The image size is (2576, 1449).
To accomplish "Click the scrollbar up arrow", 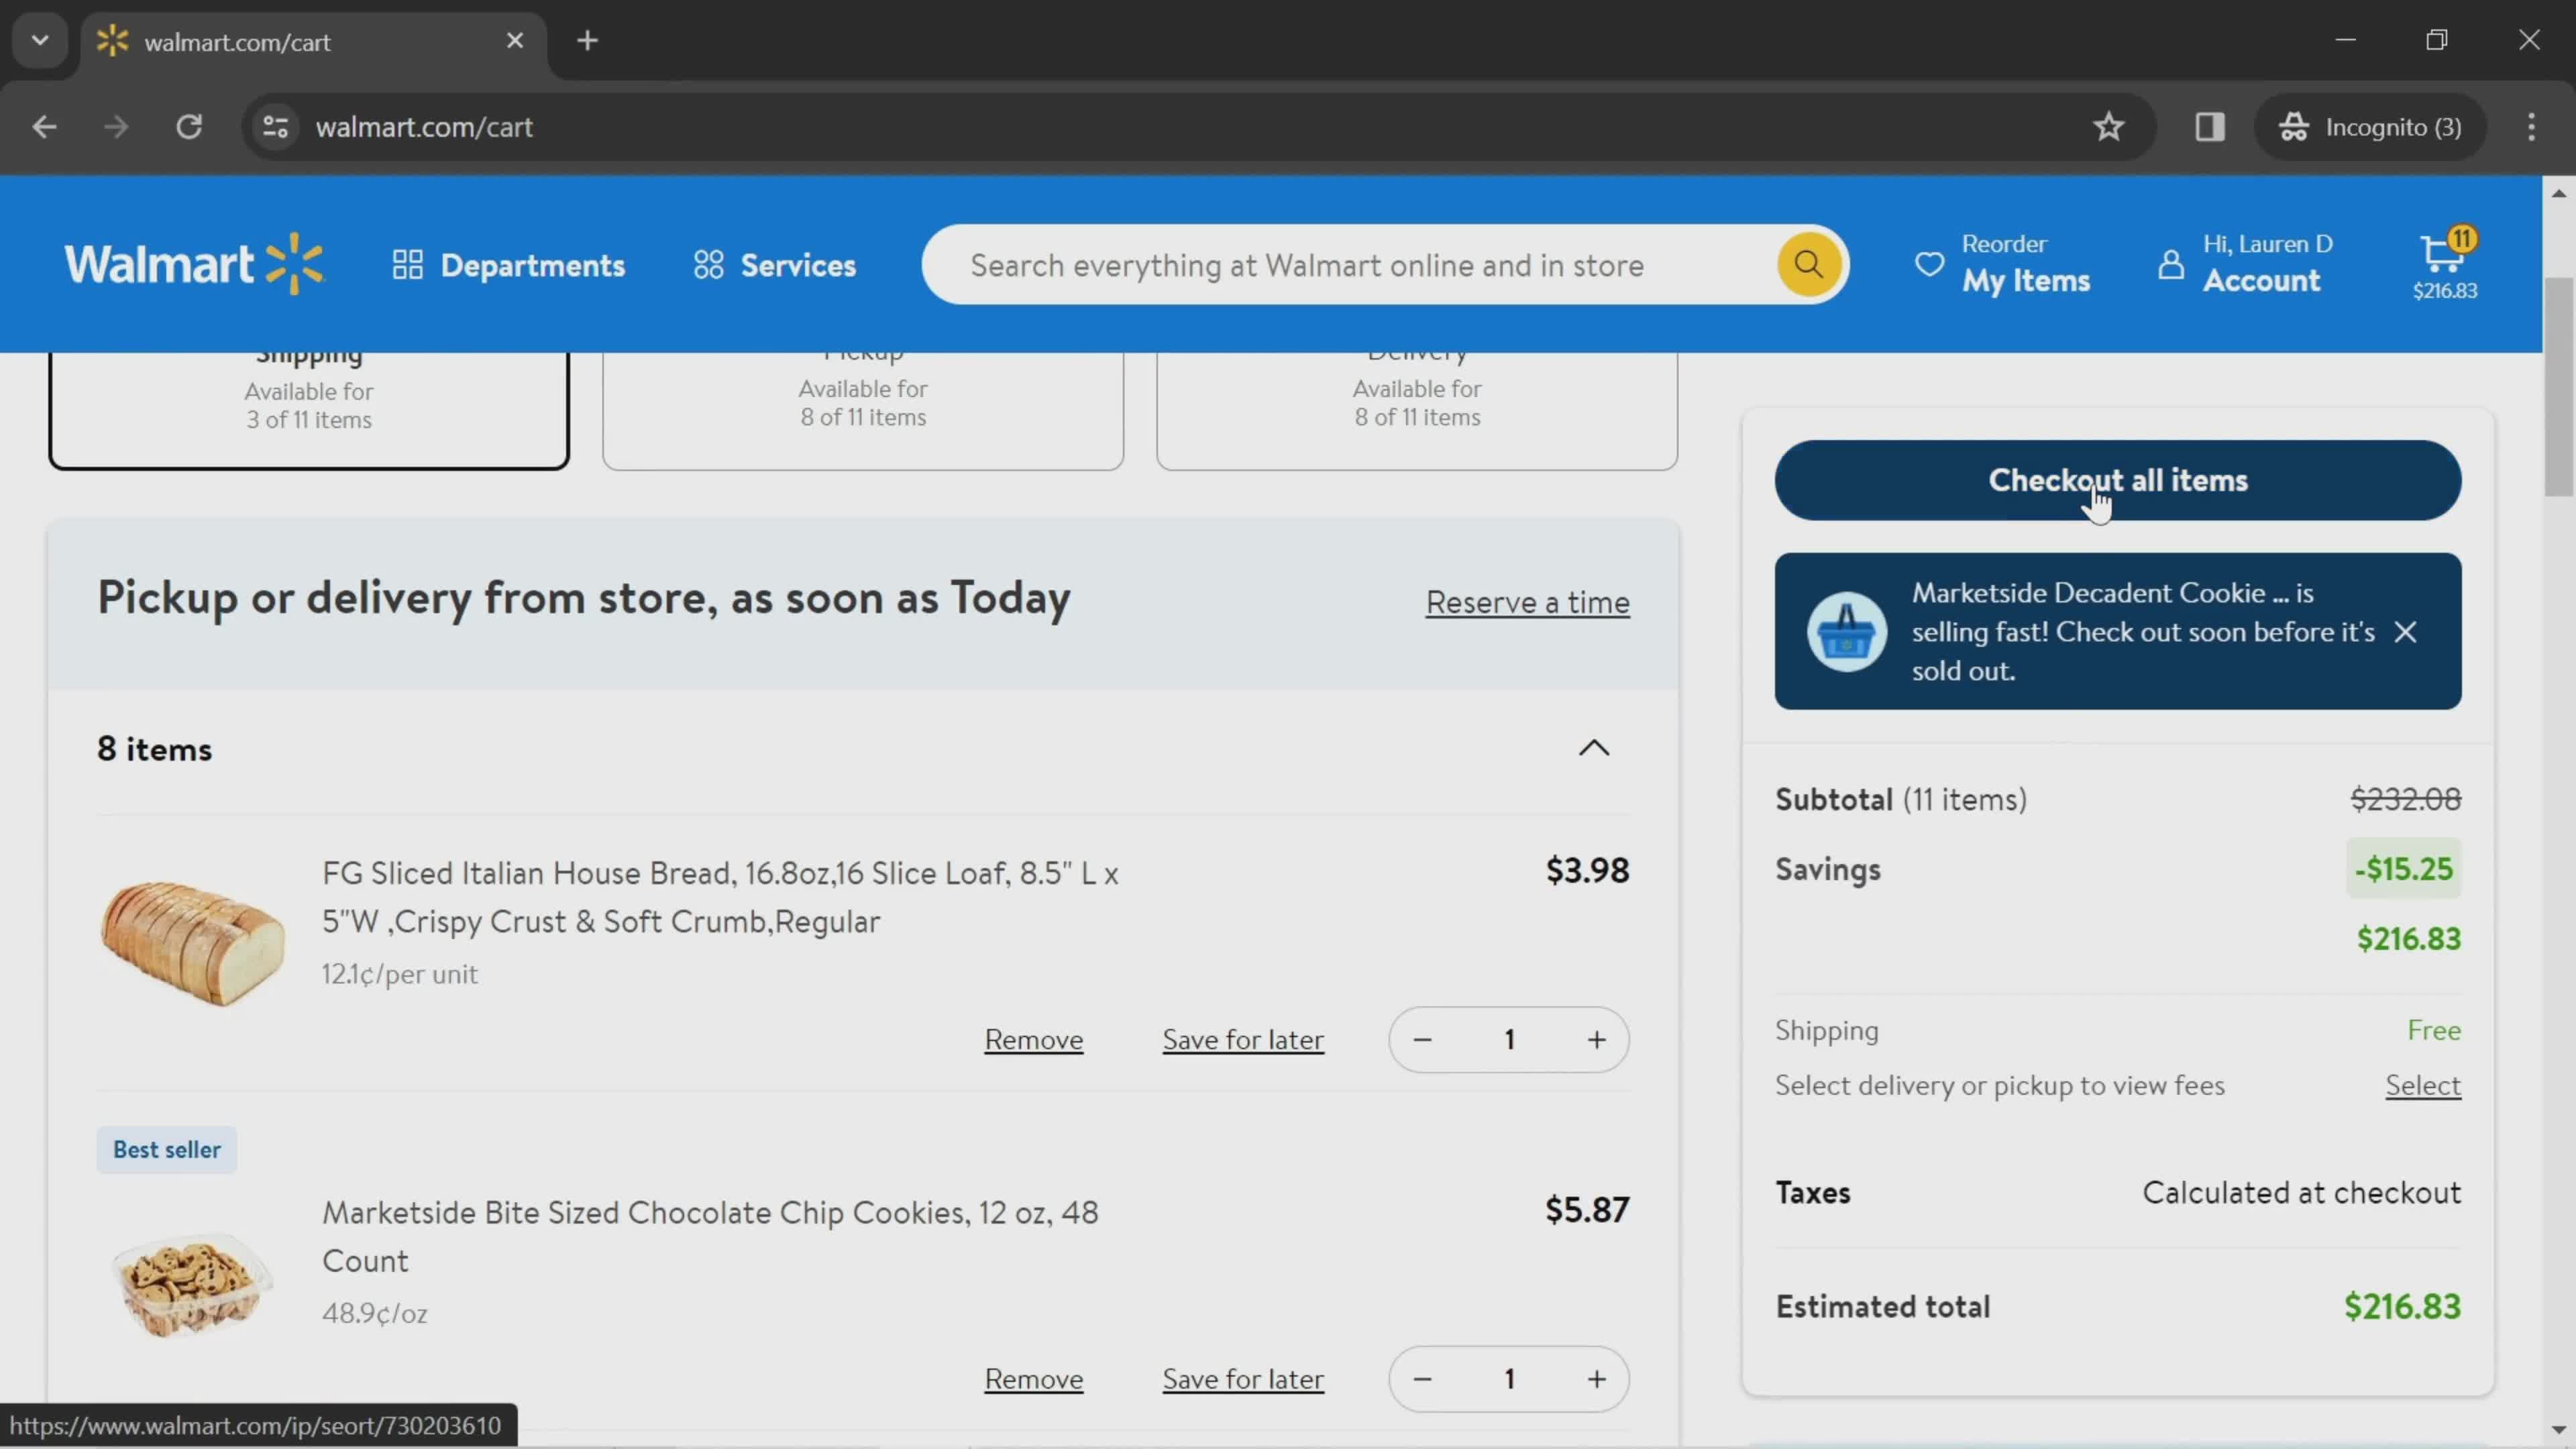I will coord(2558,193).
